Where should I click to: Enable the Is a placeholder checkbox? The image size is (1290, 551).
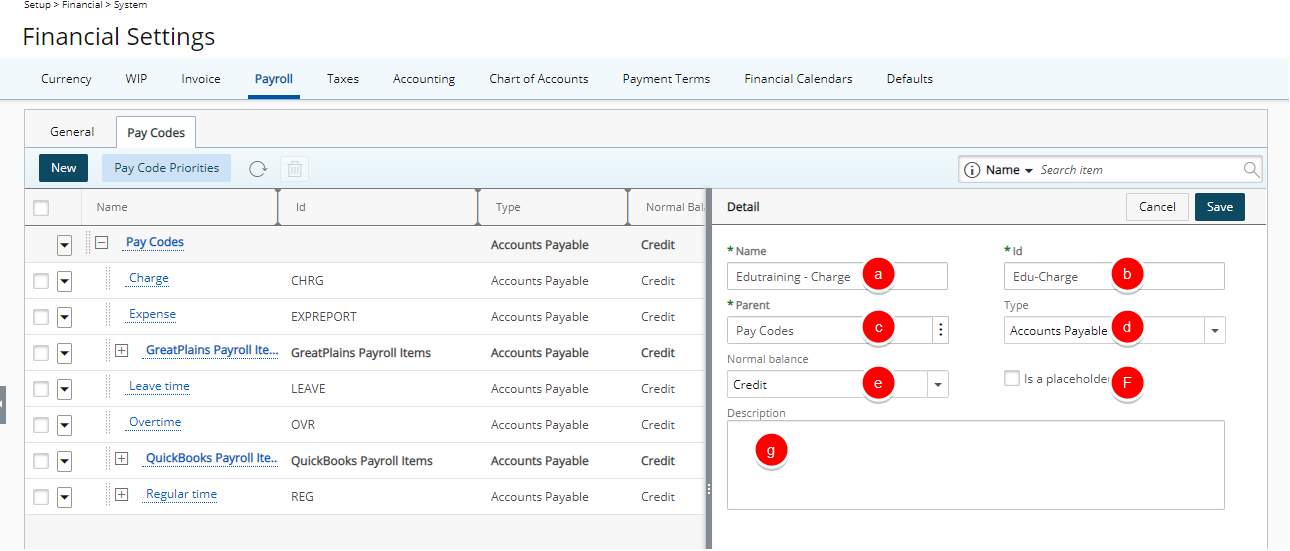[1012, 379]
